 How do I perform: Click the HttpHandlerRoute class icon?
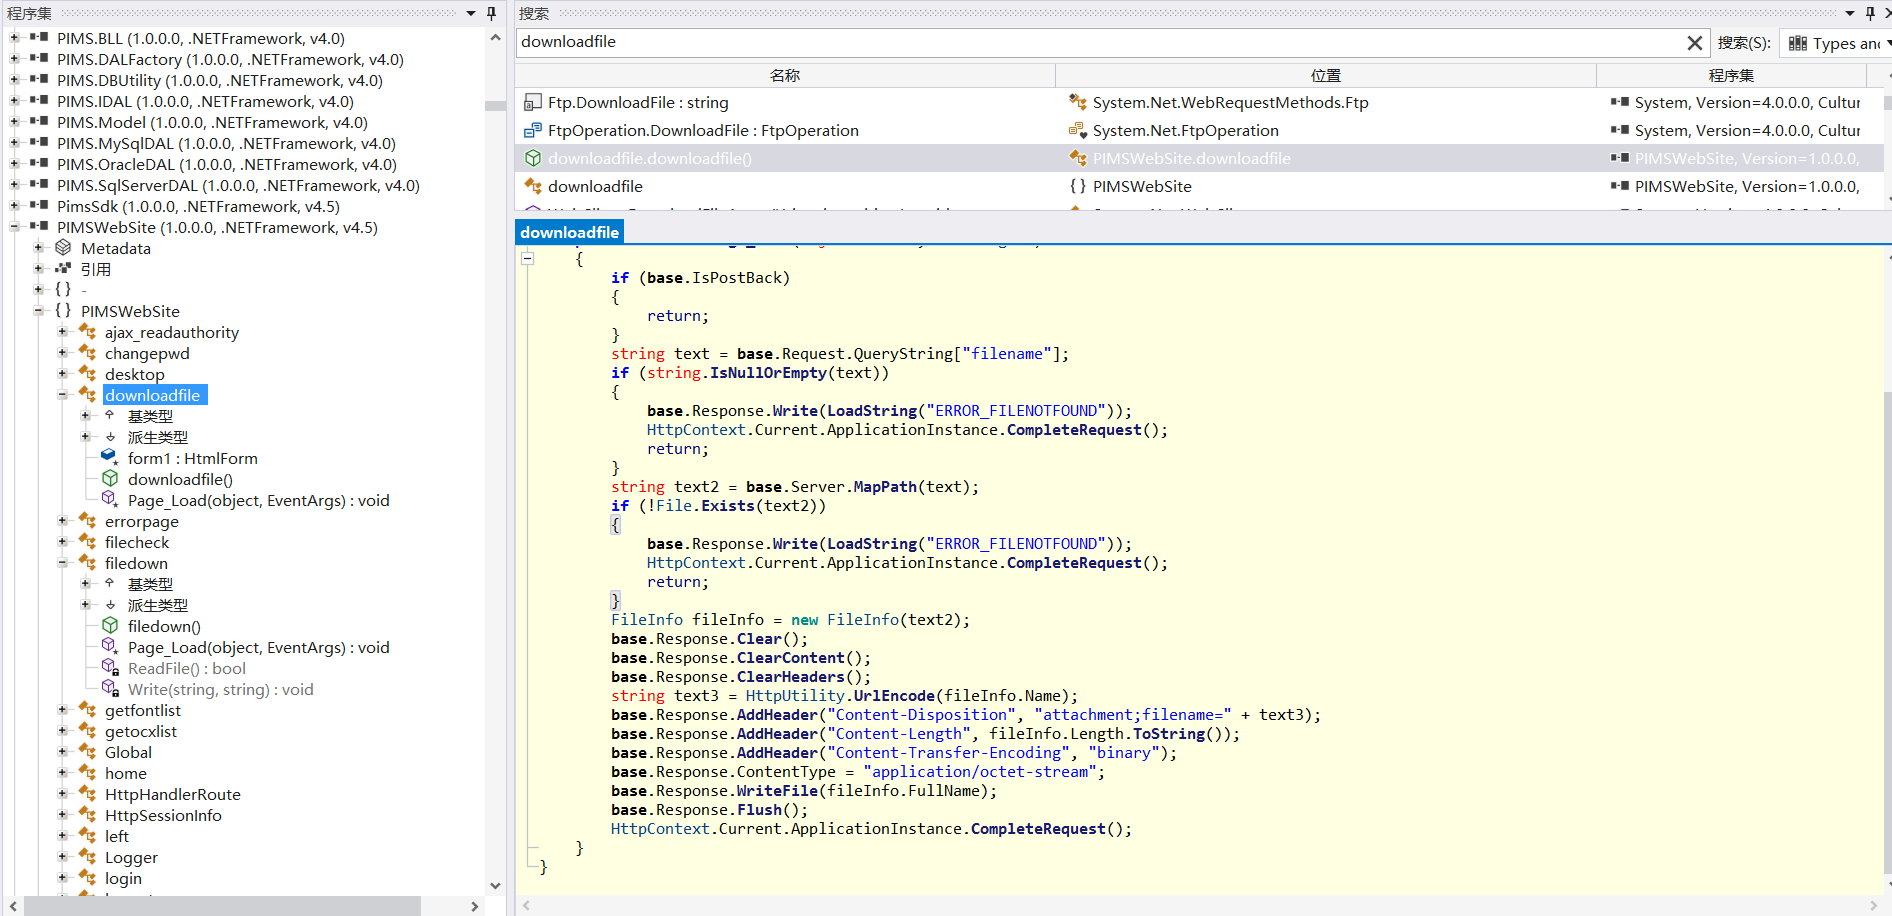click(x=87, y=794)
